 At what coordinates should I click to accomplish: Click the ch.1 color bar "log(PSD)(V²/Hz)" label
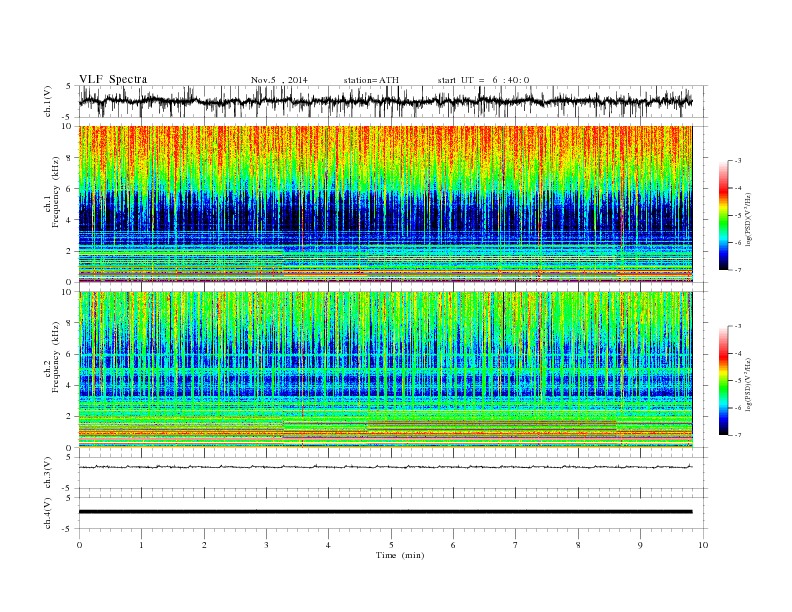click(750, 220)
